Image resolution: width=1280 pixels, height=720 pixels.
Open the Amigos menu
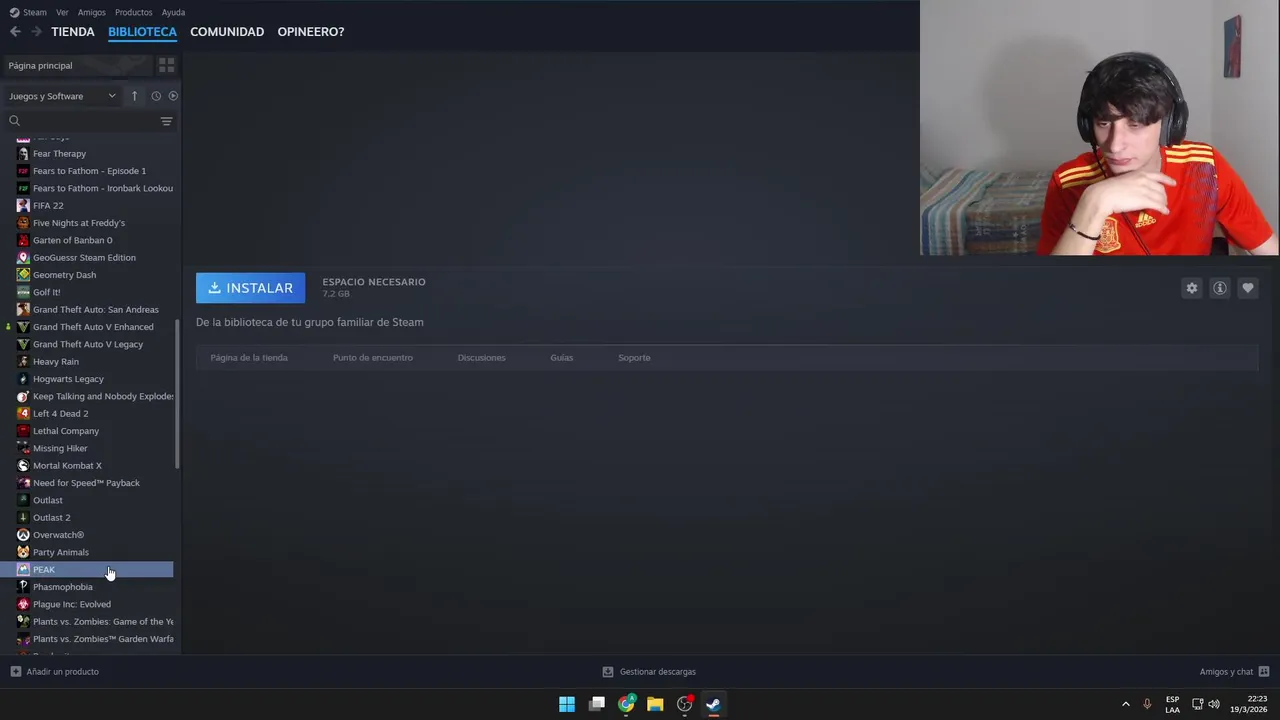91,12
